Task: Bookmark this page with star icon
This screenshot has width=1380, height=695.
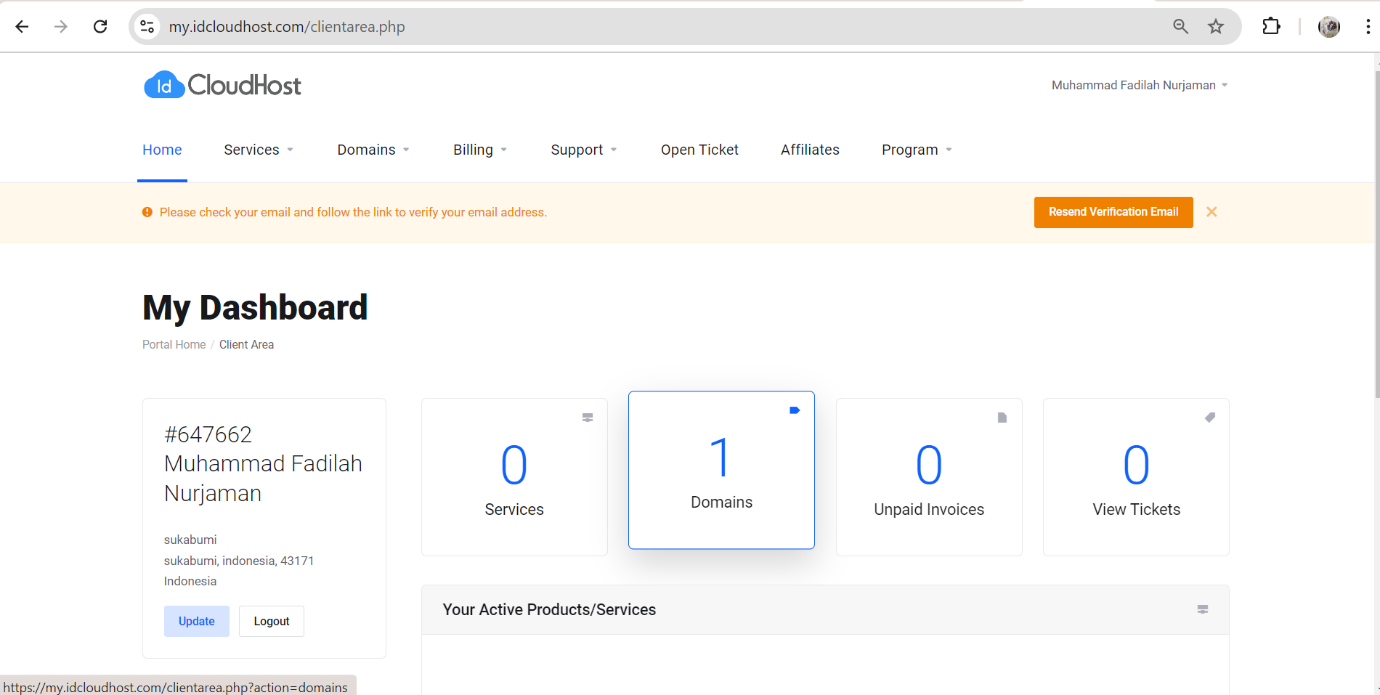Action: (1216, 27)
